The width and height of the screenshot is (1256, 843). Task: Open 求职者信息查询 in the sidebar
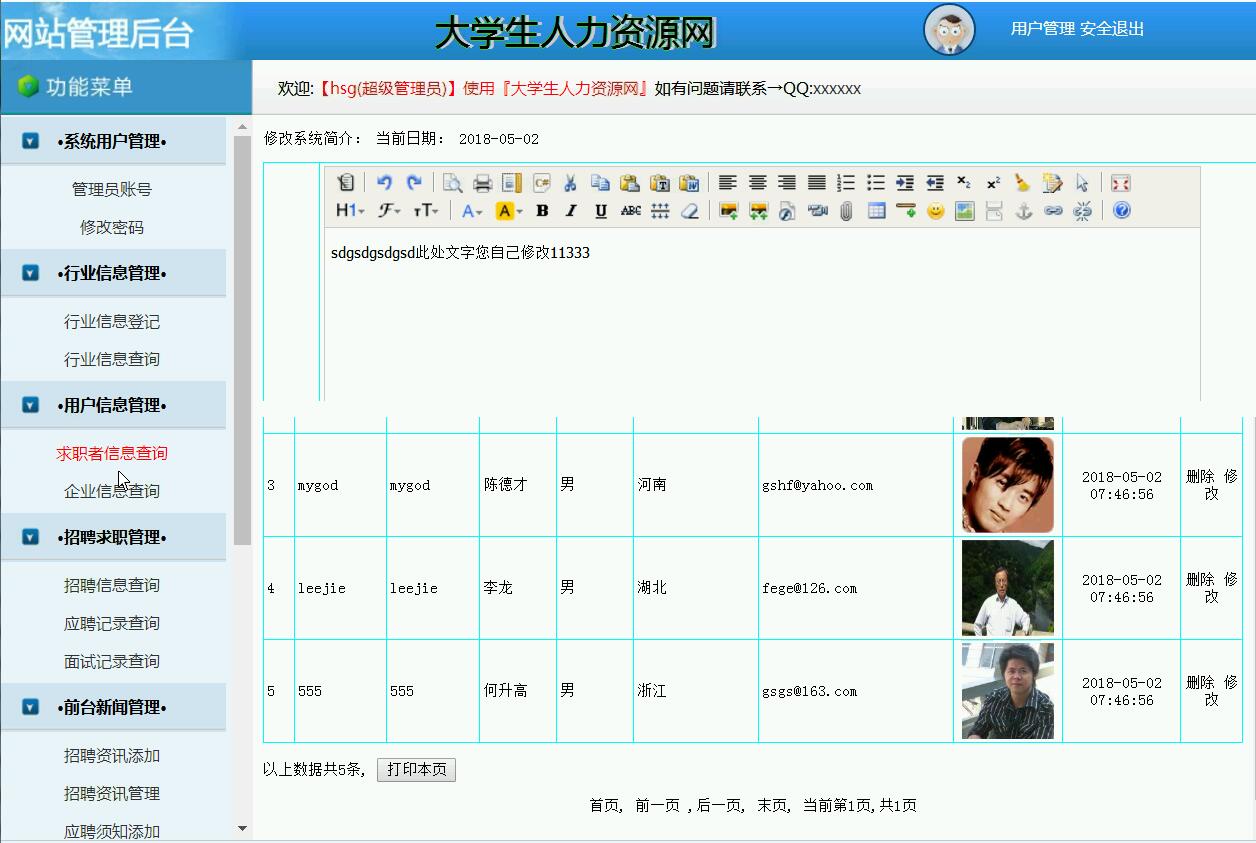tap(112, 453)
